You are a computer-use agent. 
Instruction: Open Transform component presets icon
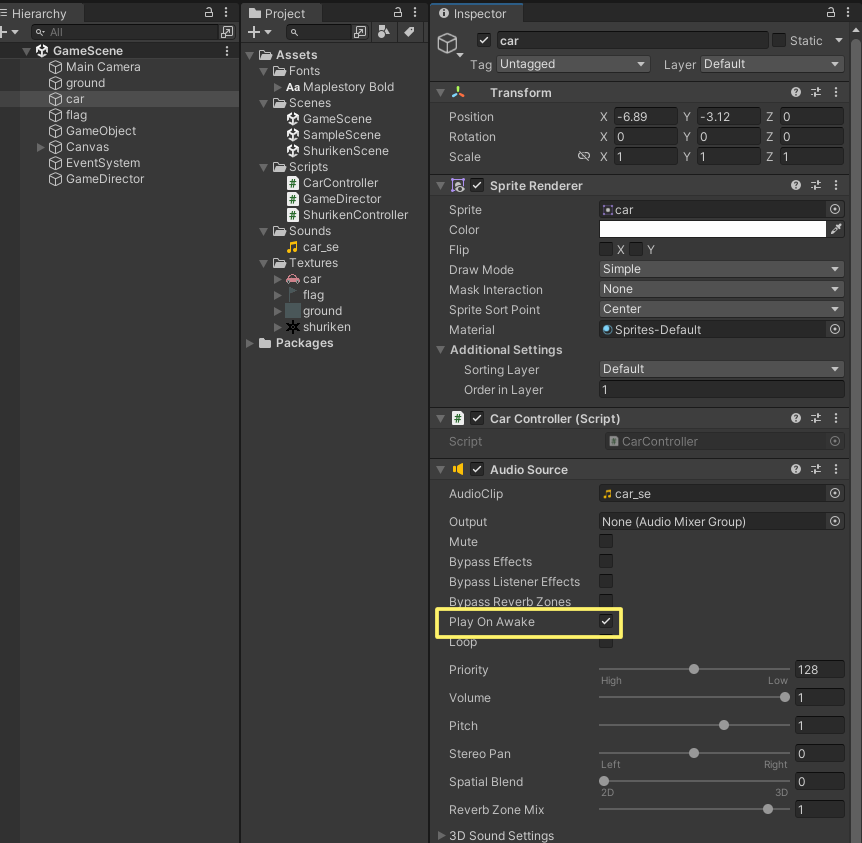pos(816,92)
